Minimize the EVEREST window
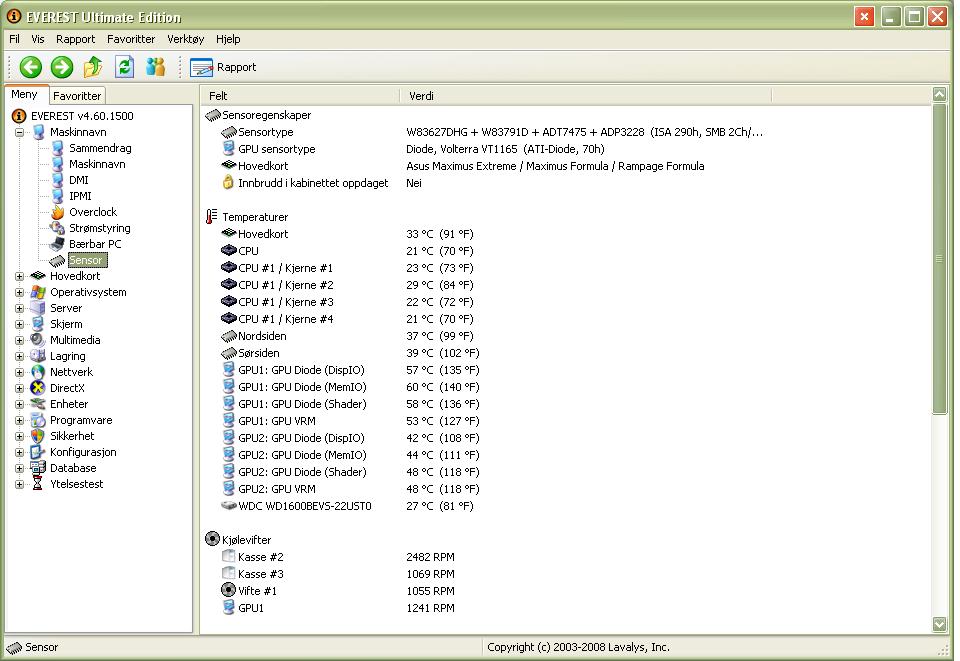The image size is (960, 661). click(891, 17)
